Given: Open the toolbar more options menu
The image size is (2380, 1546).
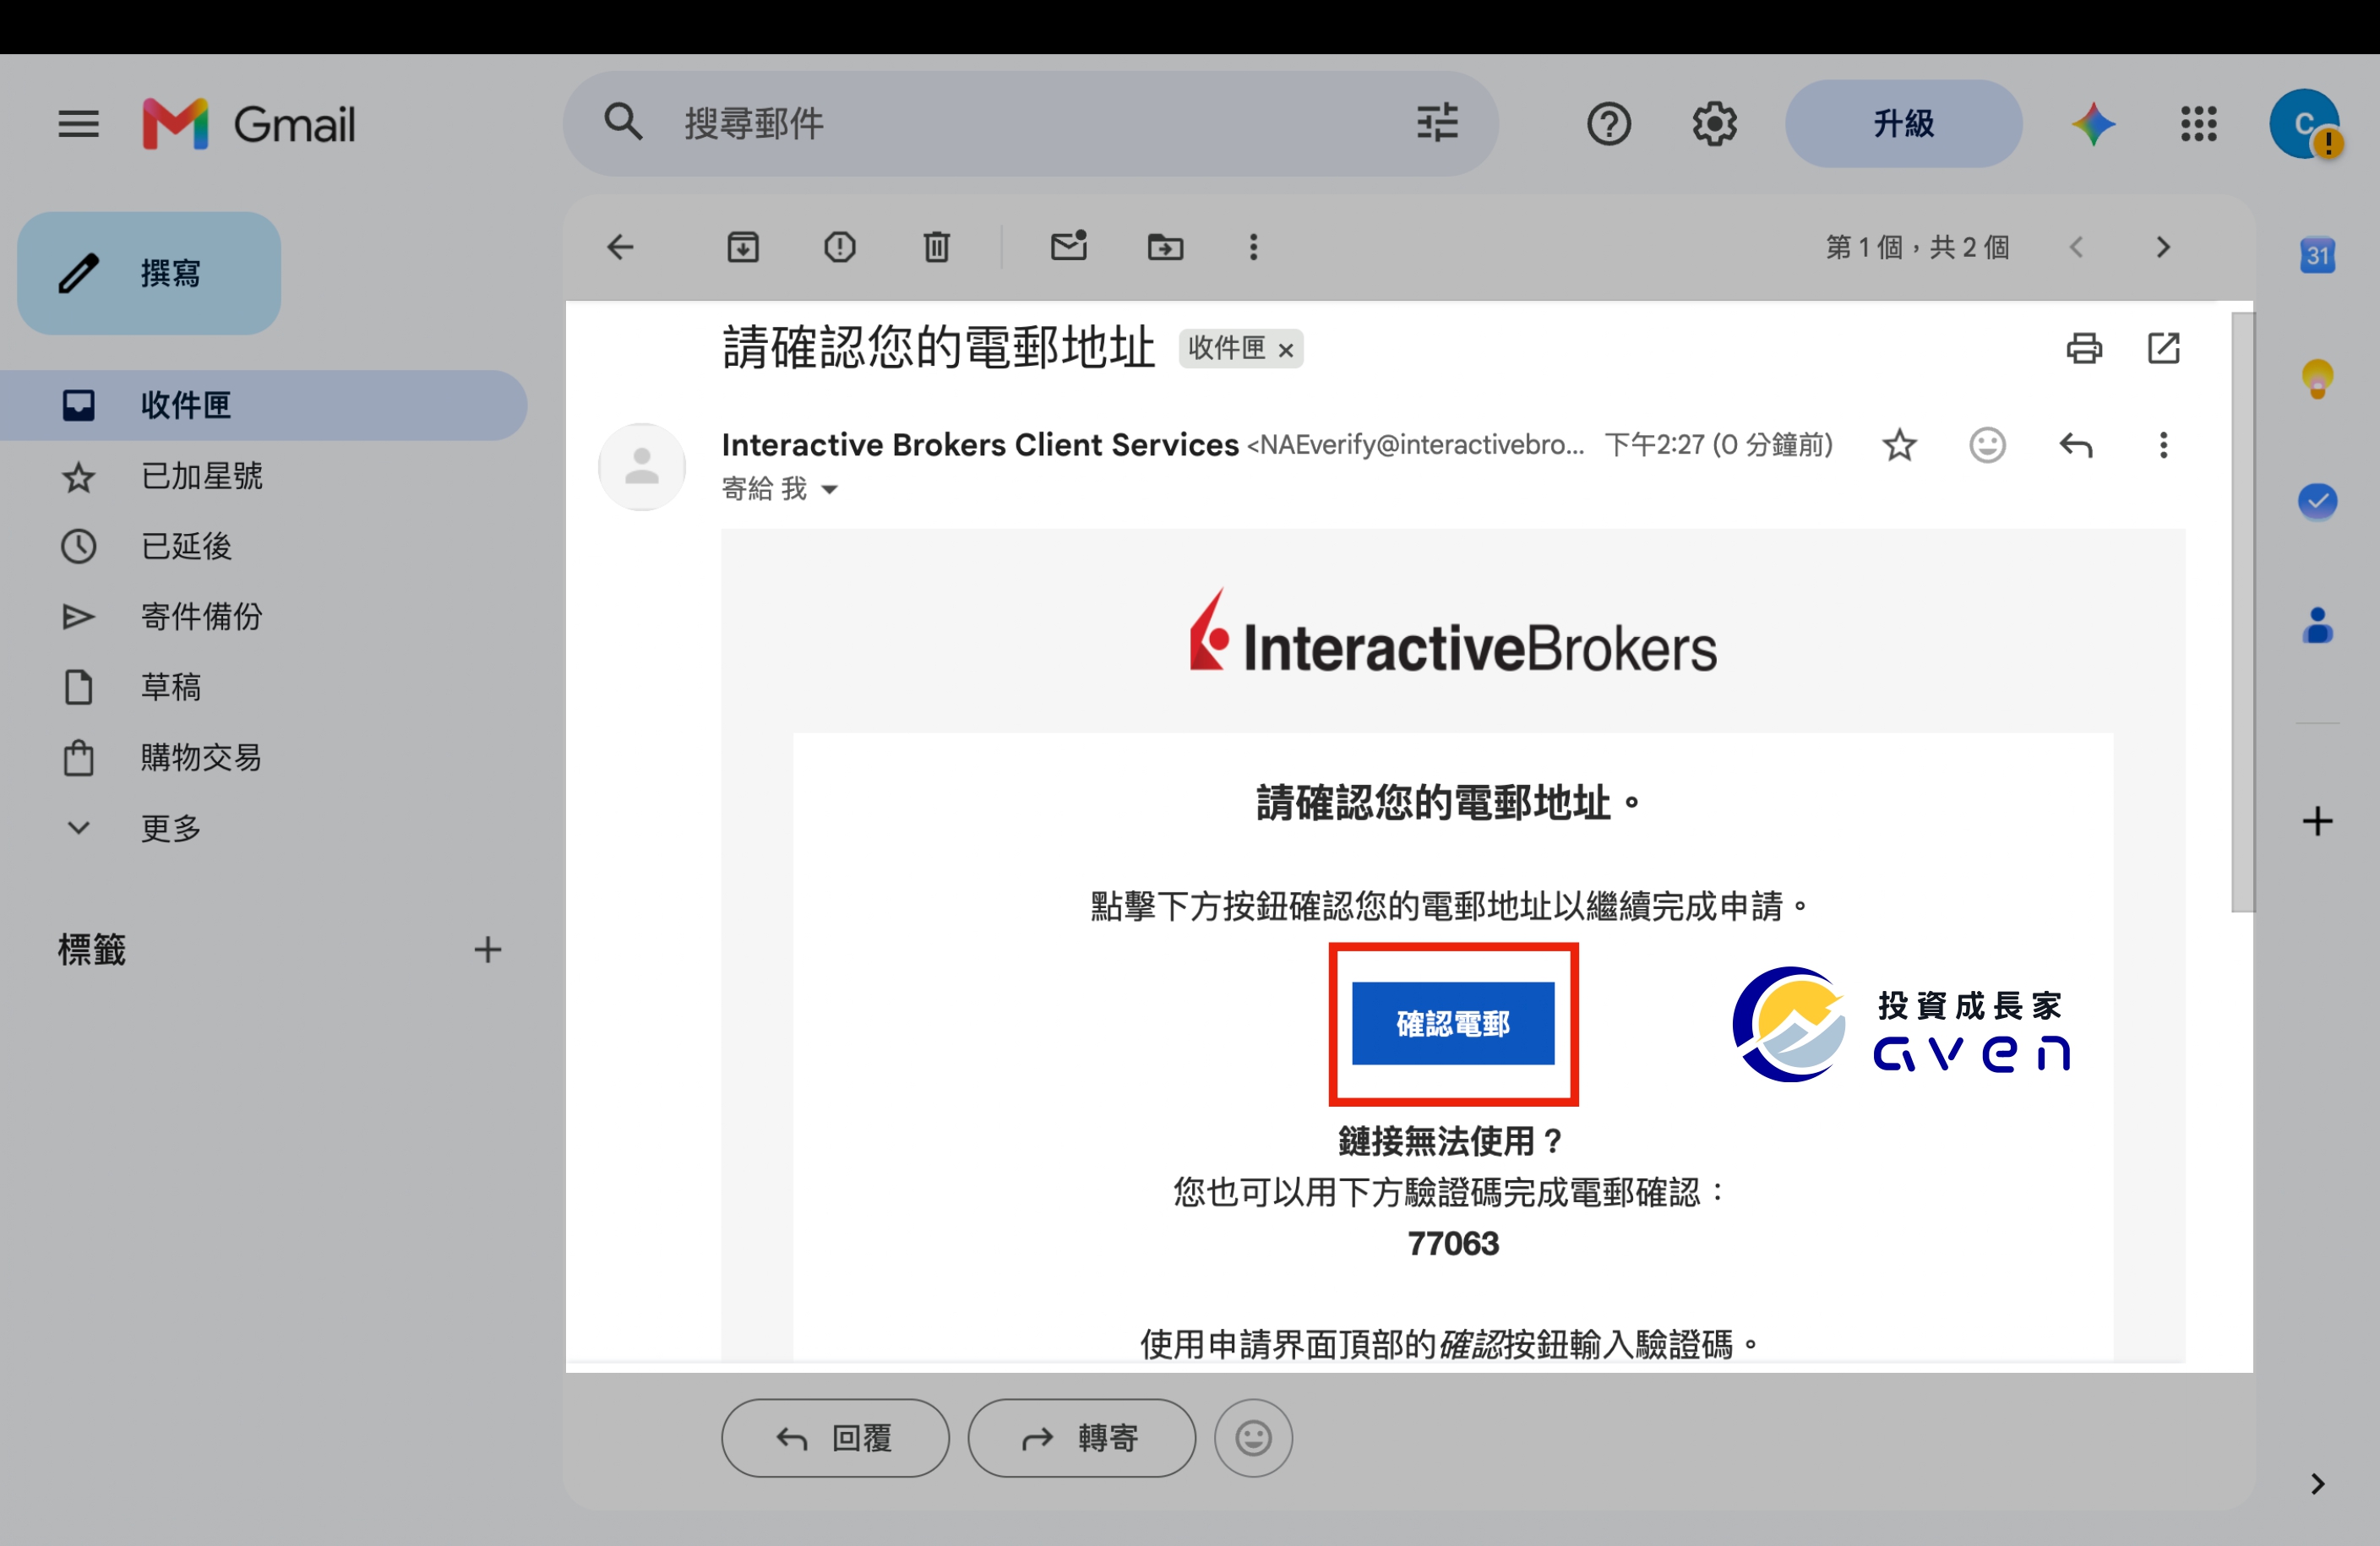Looking at the screenshot, I should pyautogui.click(x=1253, y=247).
